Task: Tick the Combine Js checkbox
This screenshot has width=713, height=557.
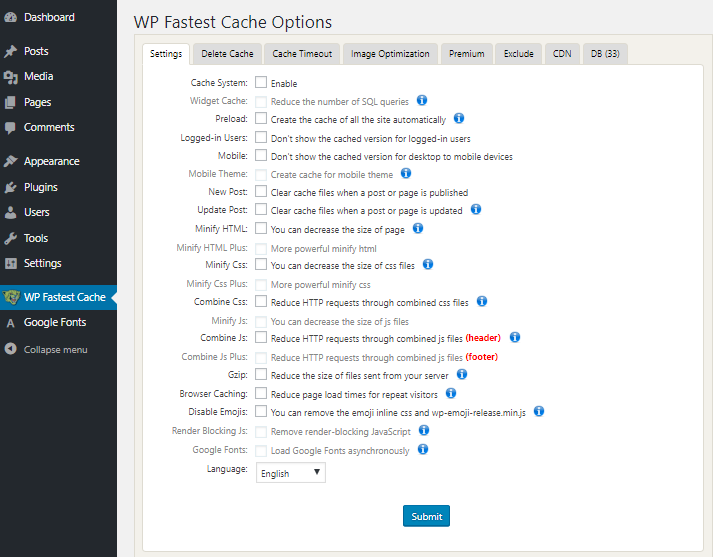Action: coord(261,337)
